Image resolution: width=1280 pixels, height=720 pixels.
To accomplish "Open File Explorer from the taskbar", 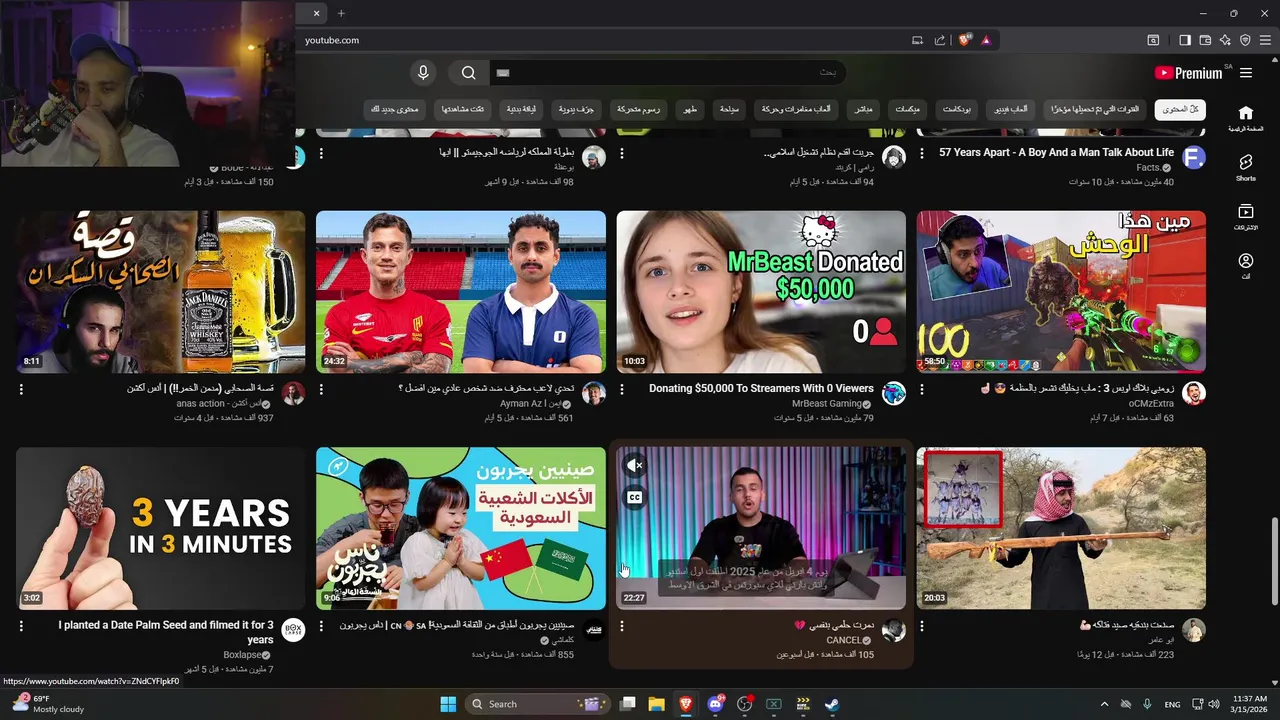I will click(x=656, y=704).
